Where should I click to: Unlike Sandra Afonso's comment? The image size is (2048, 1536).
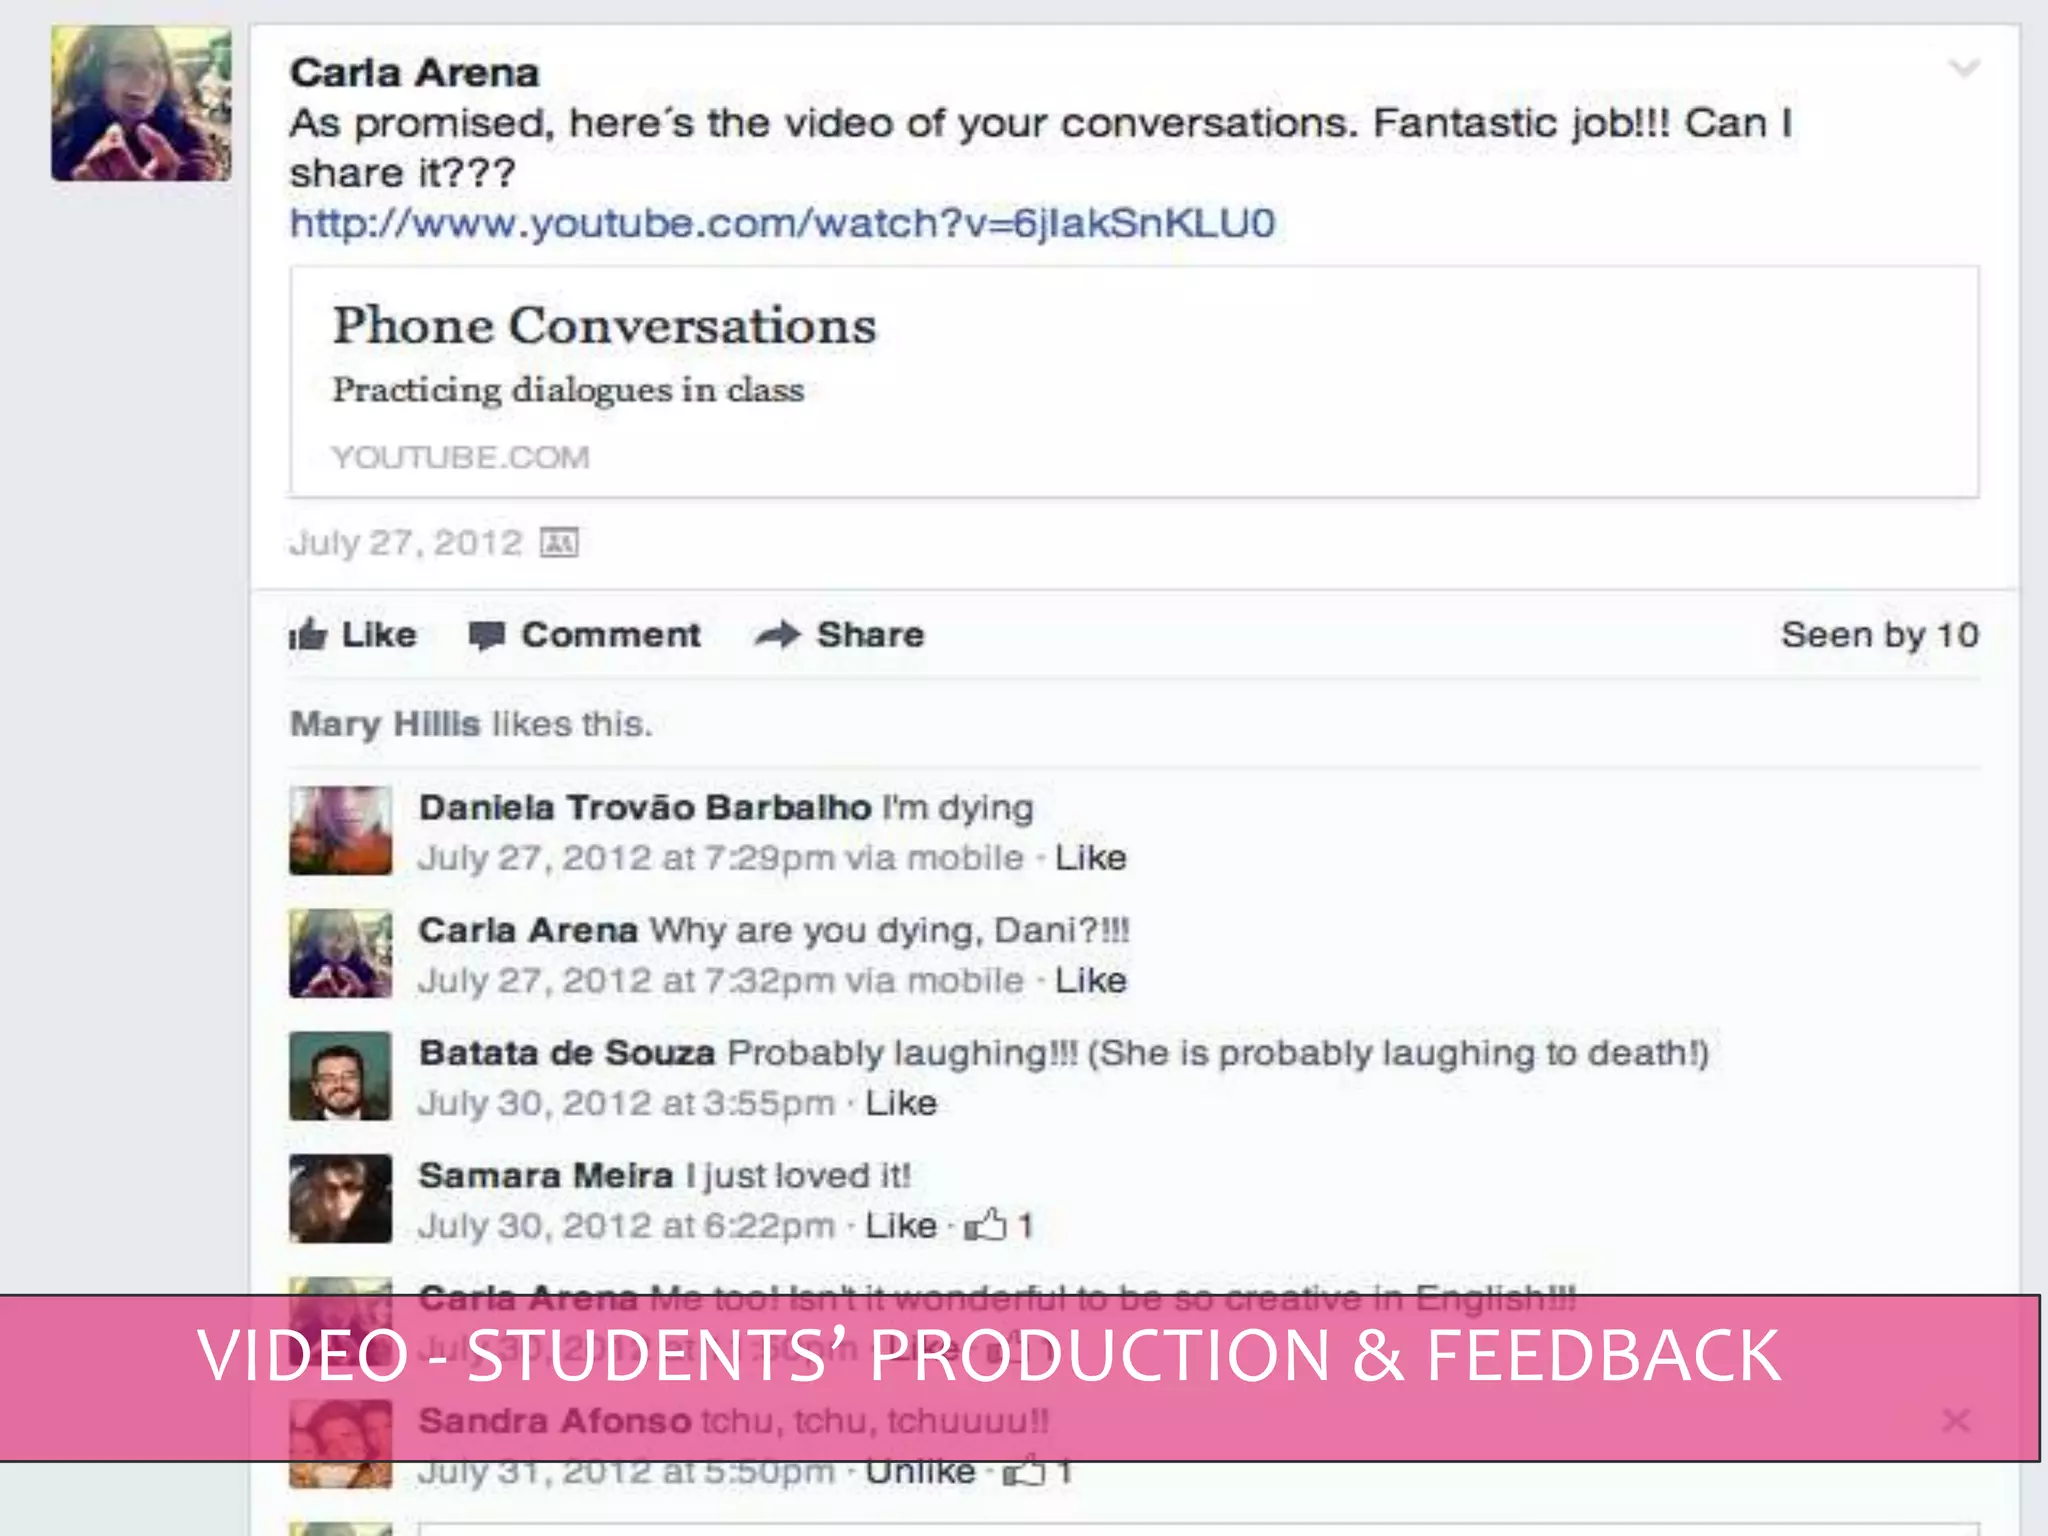click(920, 1473)
